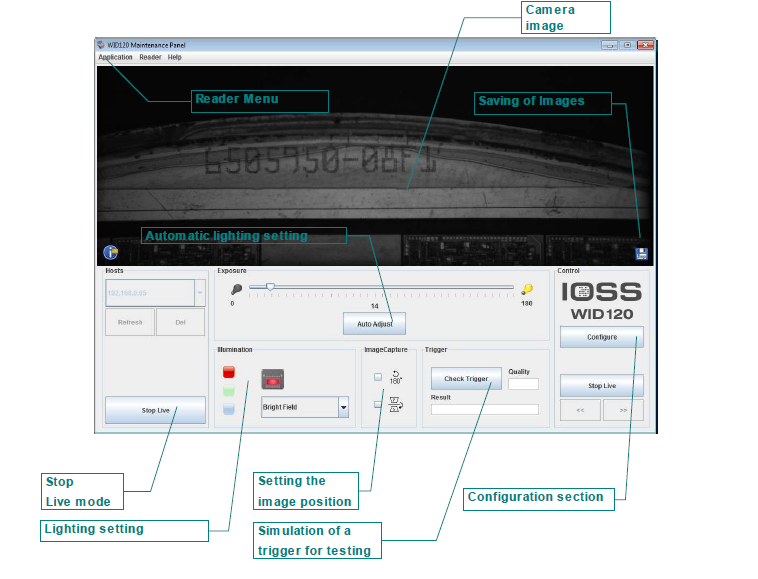Click Stop Live in Control section

(602, 386)
